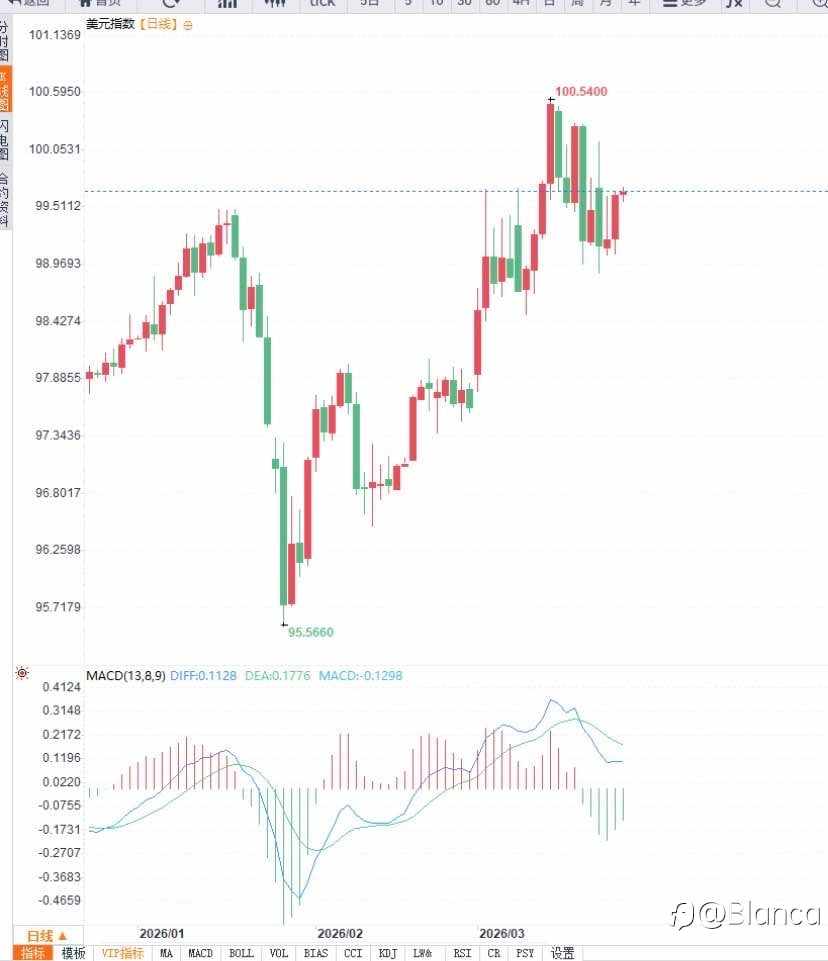Click the bar chart icon in top toolbar
828x961 pixels.
tap(227, 3)
